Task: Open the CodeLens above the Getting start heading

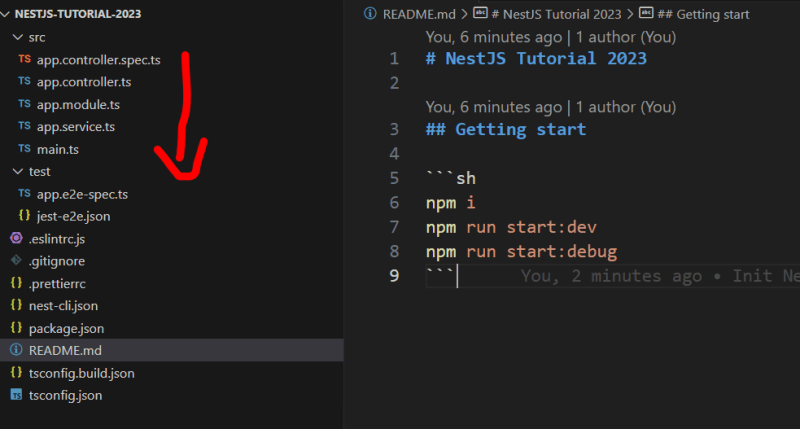Action: click(x=551, y=107)
